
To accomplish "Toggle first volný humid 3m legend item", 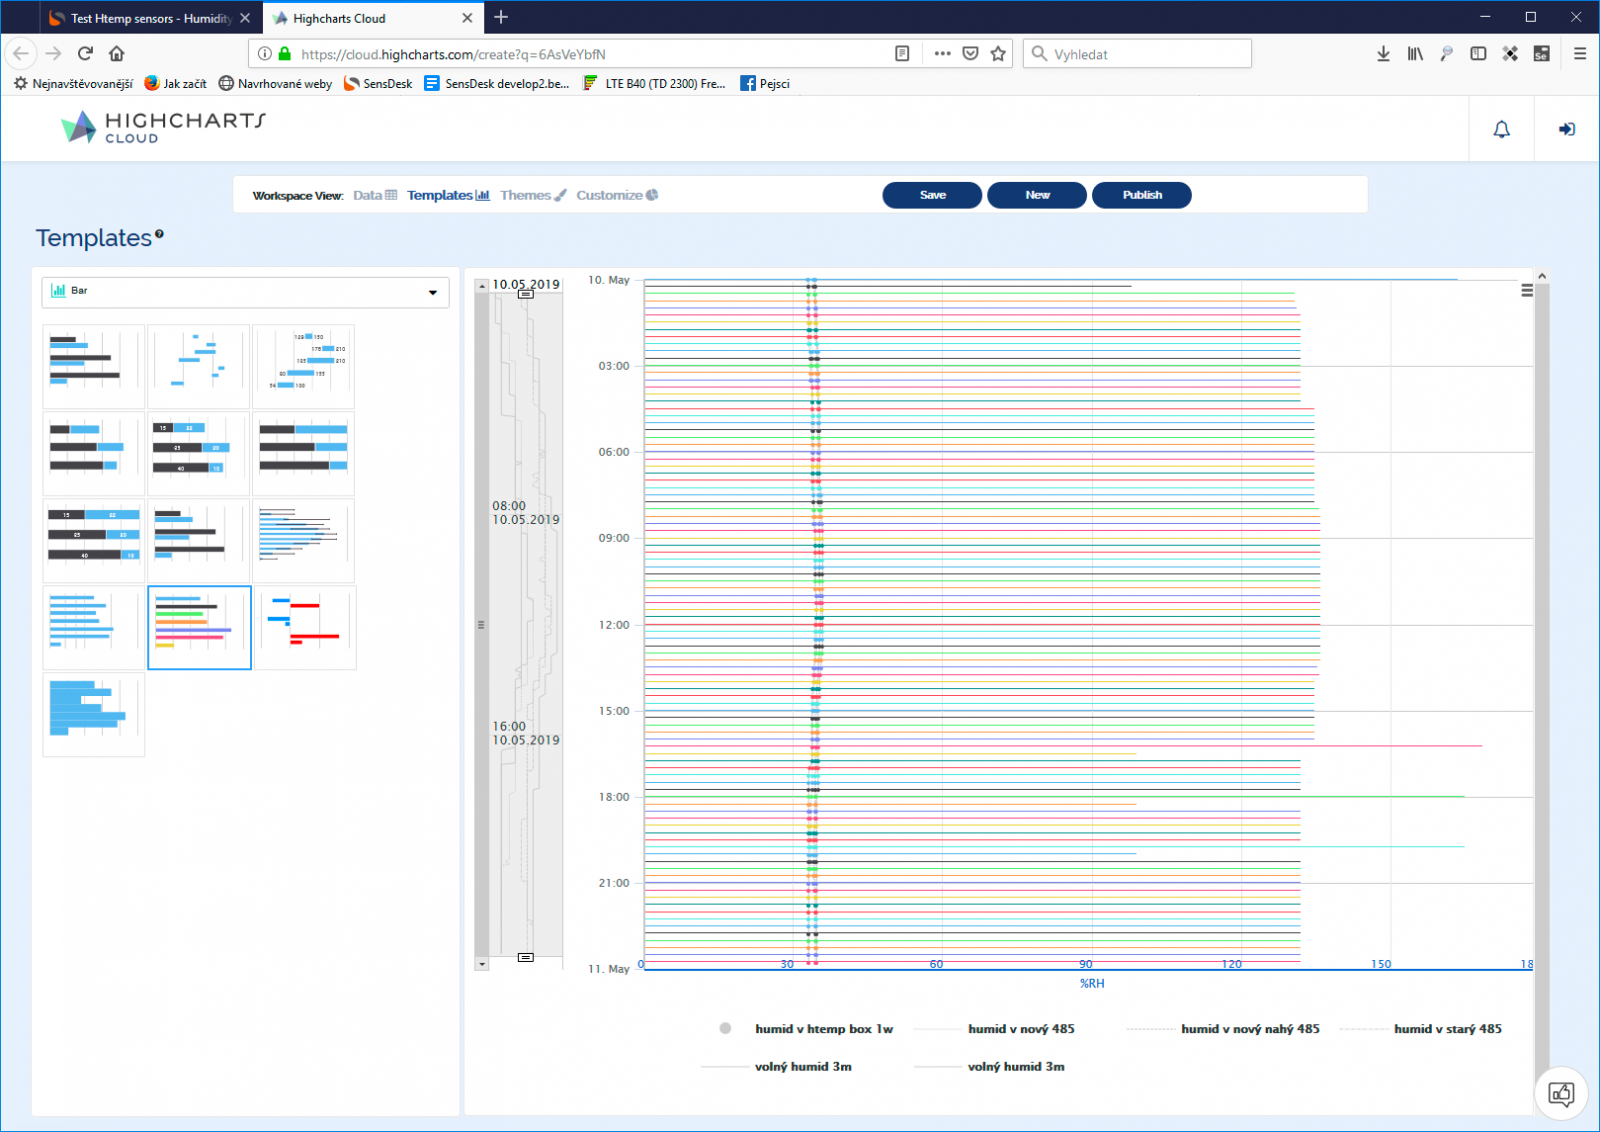I will [x=777, y=1066].
